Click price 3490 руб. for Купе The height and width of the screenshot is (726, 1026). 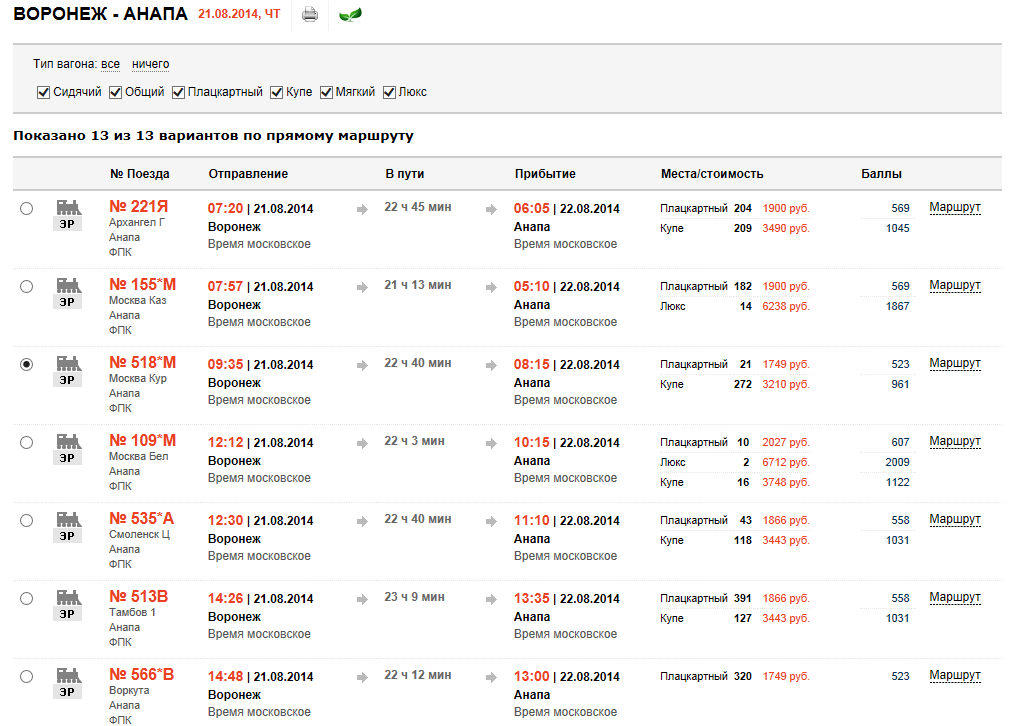786,228
